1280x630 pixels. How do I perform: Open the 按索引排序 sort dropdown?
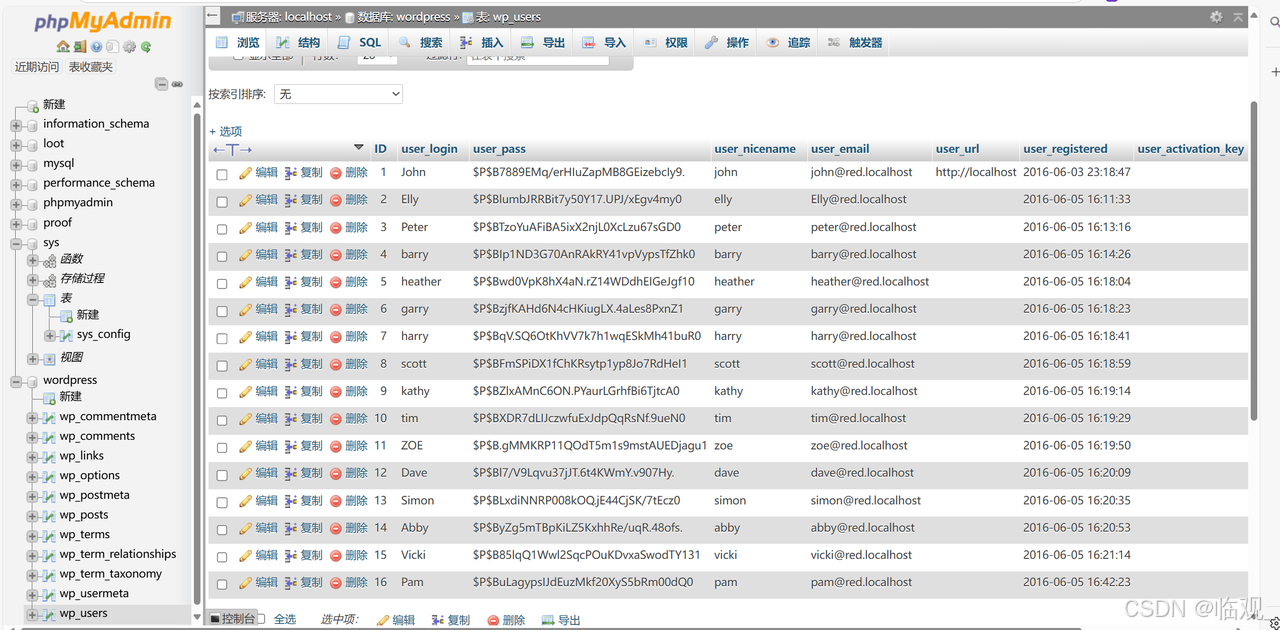338,94
